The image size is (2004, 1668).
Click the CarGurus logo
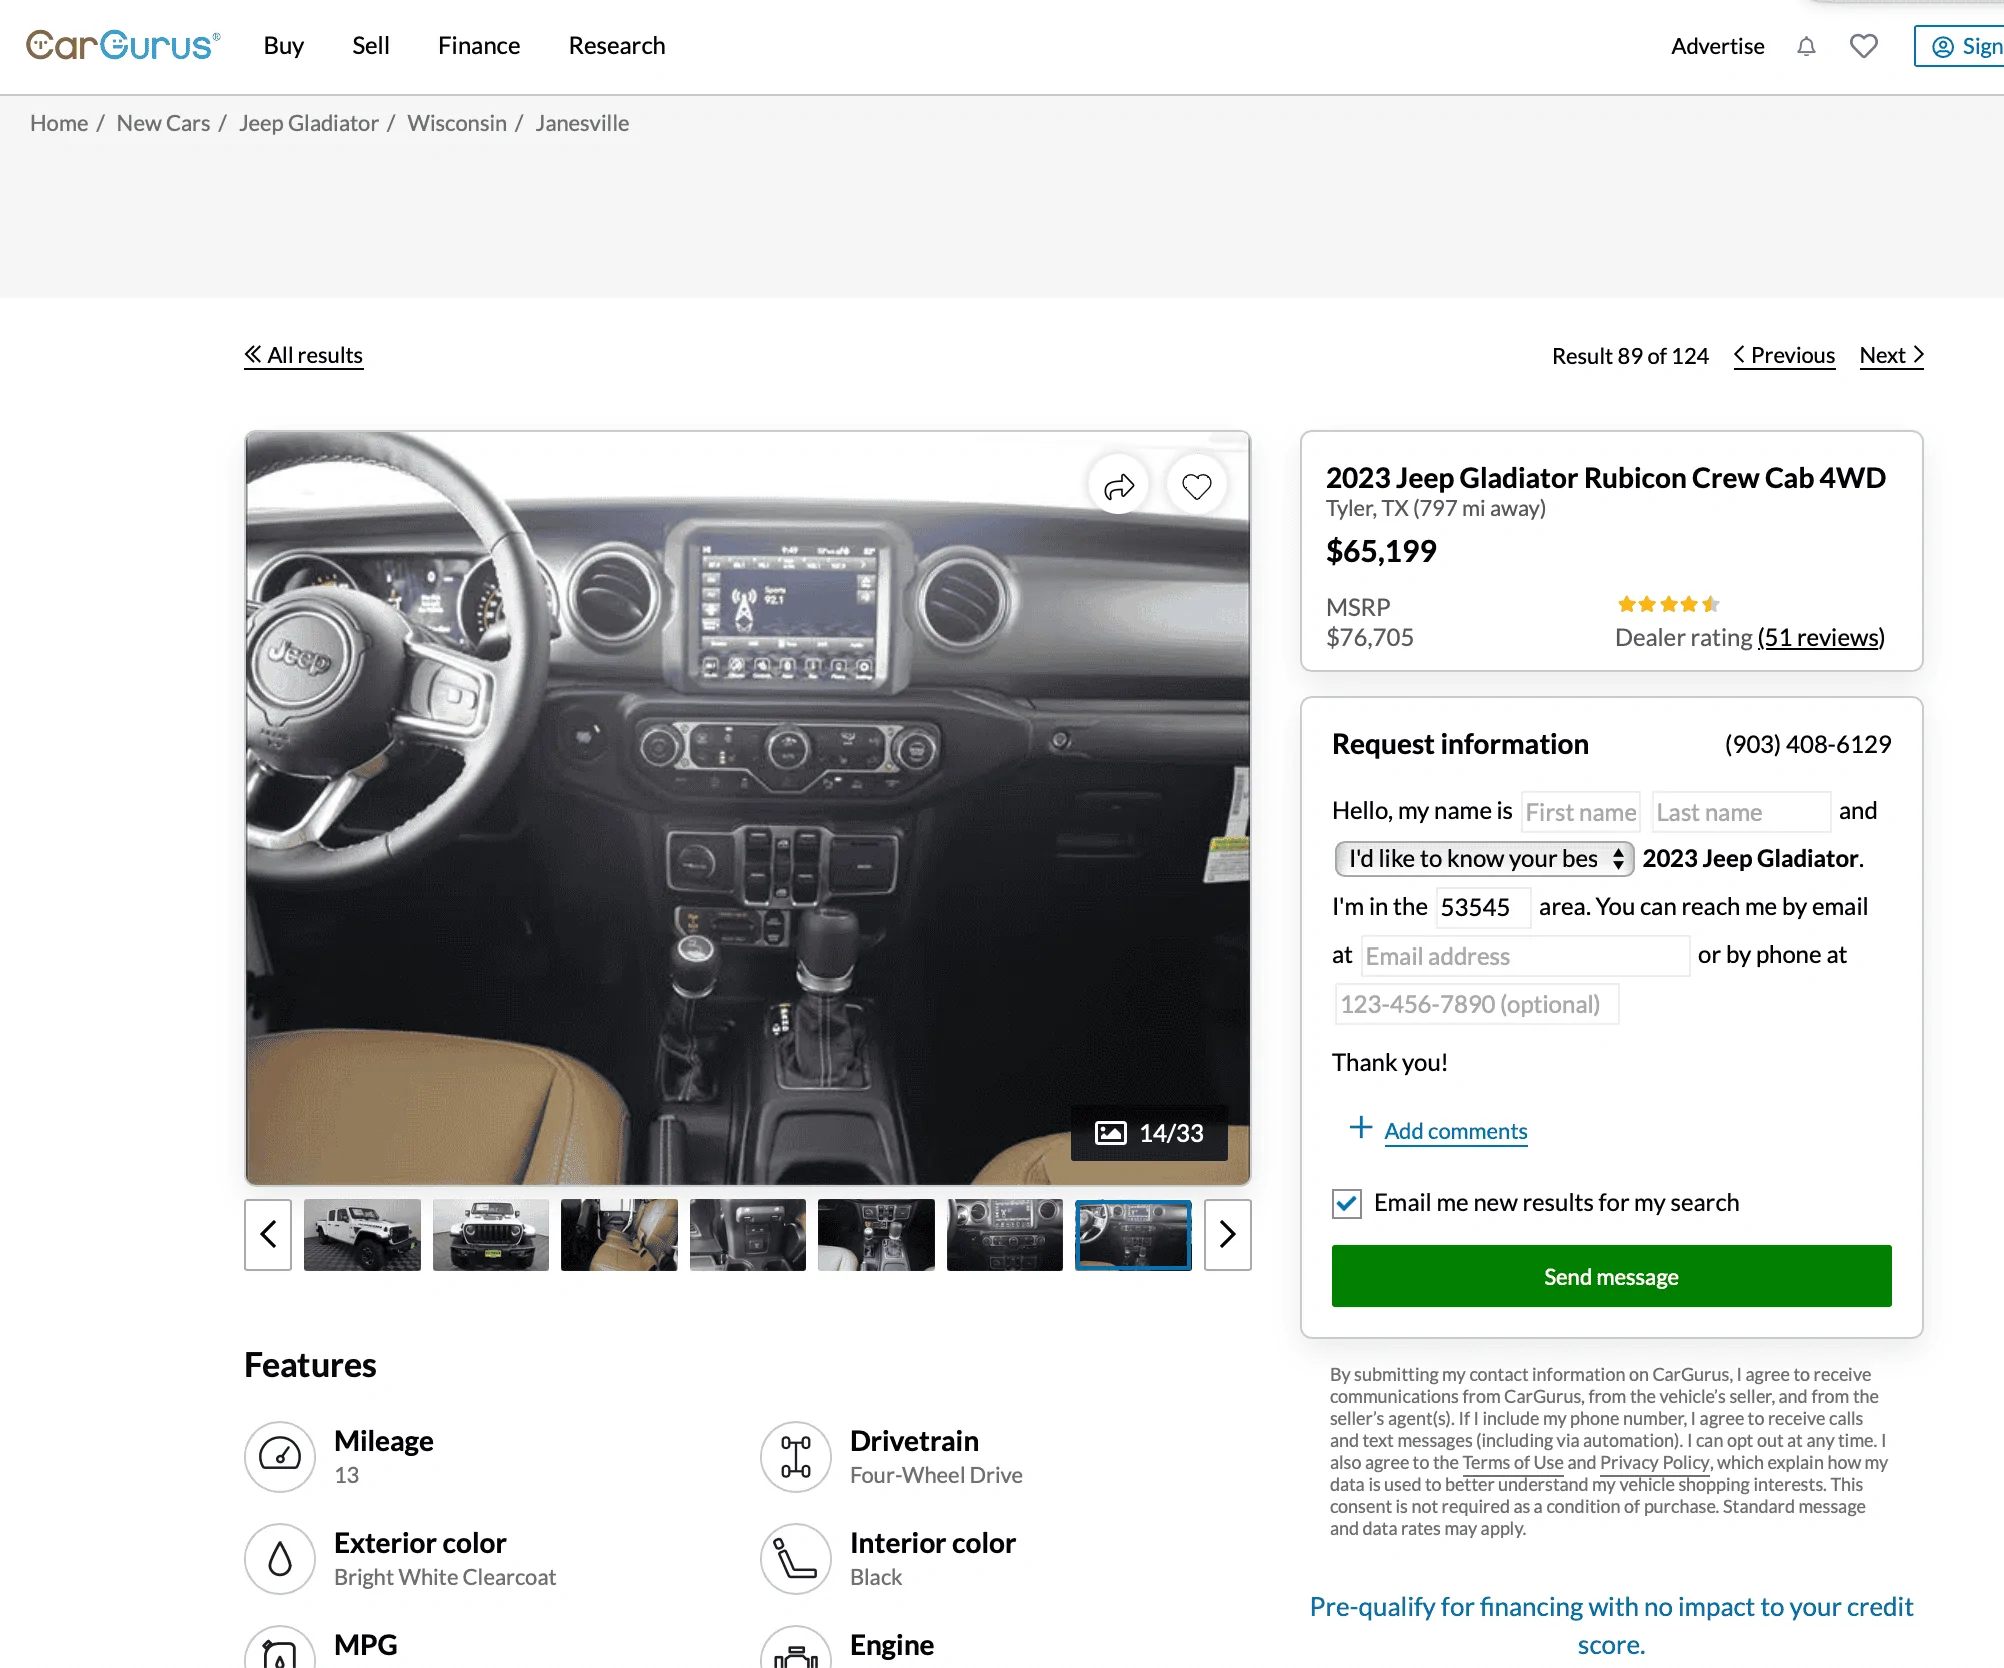(x=123, y=45)
